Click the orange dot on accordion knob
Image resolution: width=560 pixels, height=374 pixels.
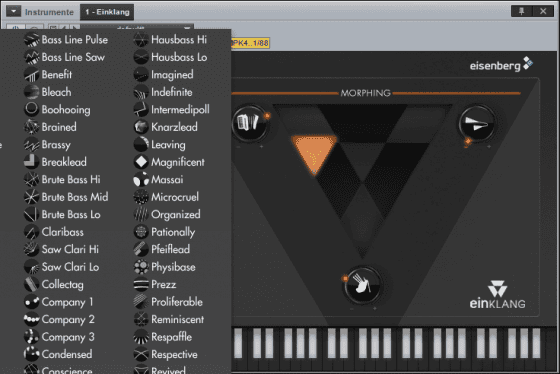click(x=267, y=116)
